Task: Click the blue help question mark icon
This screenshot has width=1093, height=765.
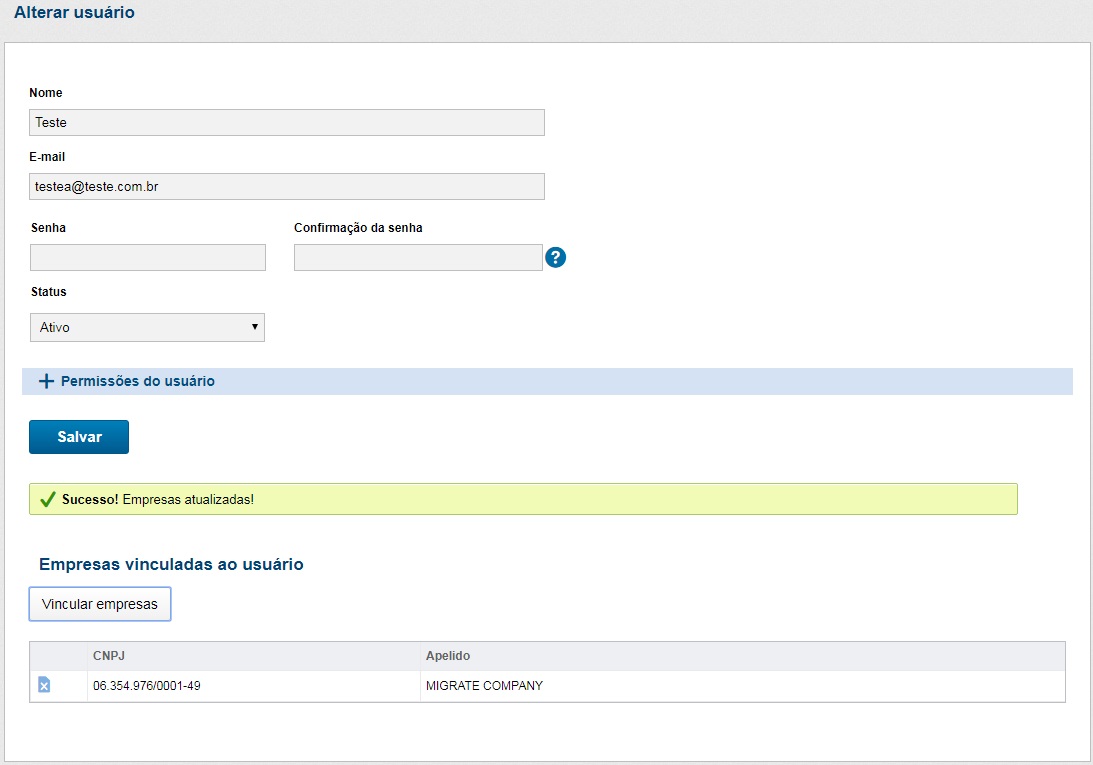Action: point(556,258)
